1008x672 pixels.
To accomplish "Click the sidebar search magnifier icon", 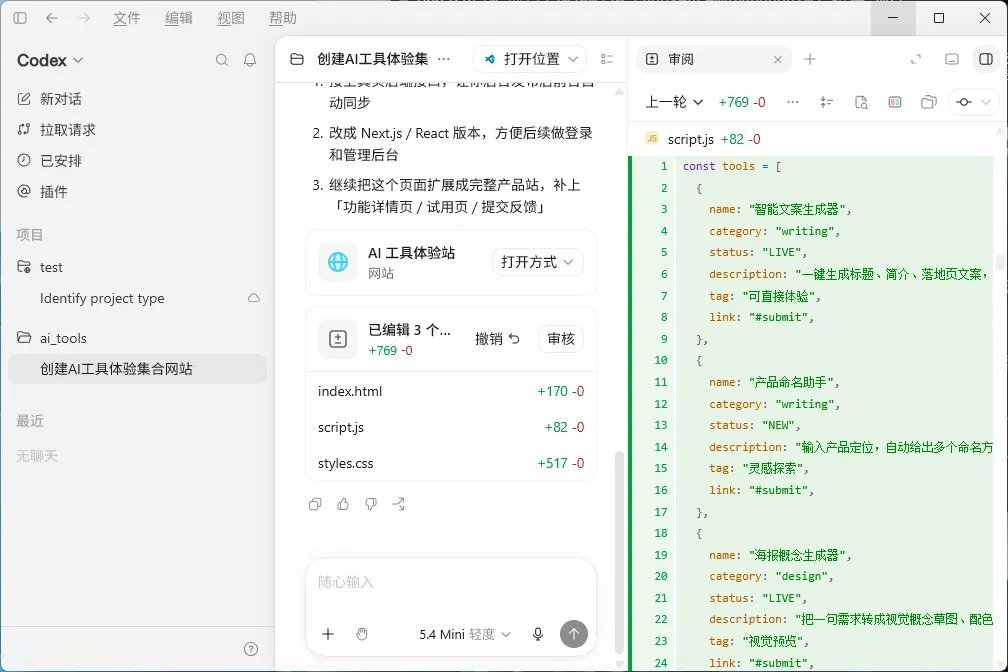I will [x=222, y=60].
